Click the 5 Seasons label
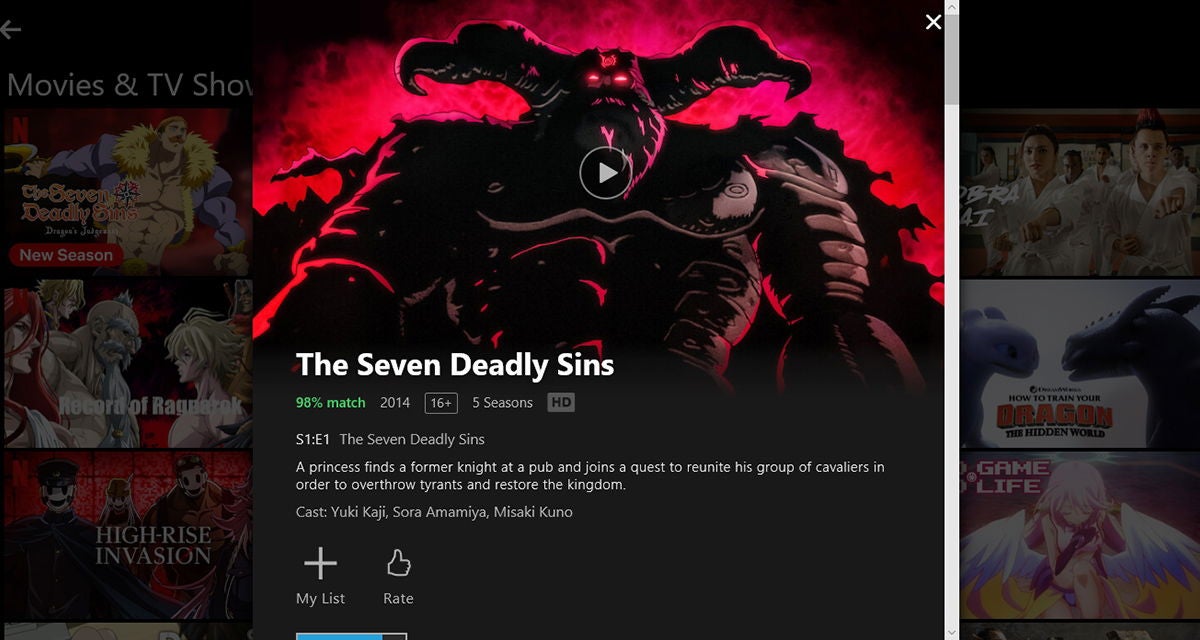1200x640 pixels. point(503,403)
